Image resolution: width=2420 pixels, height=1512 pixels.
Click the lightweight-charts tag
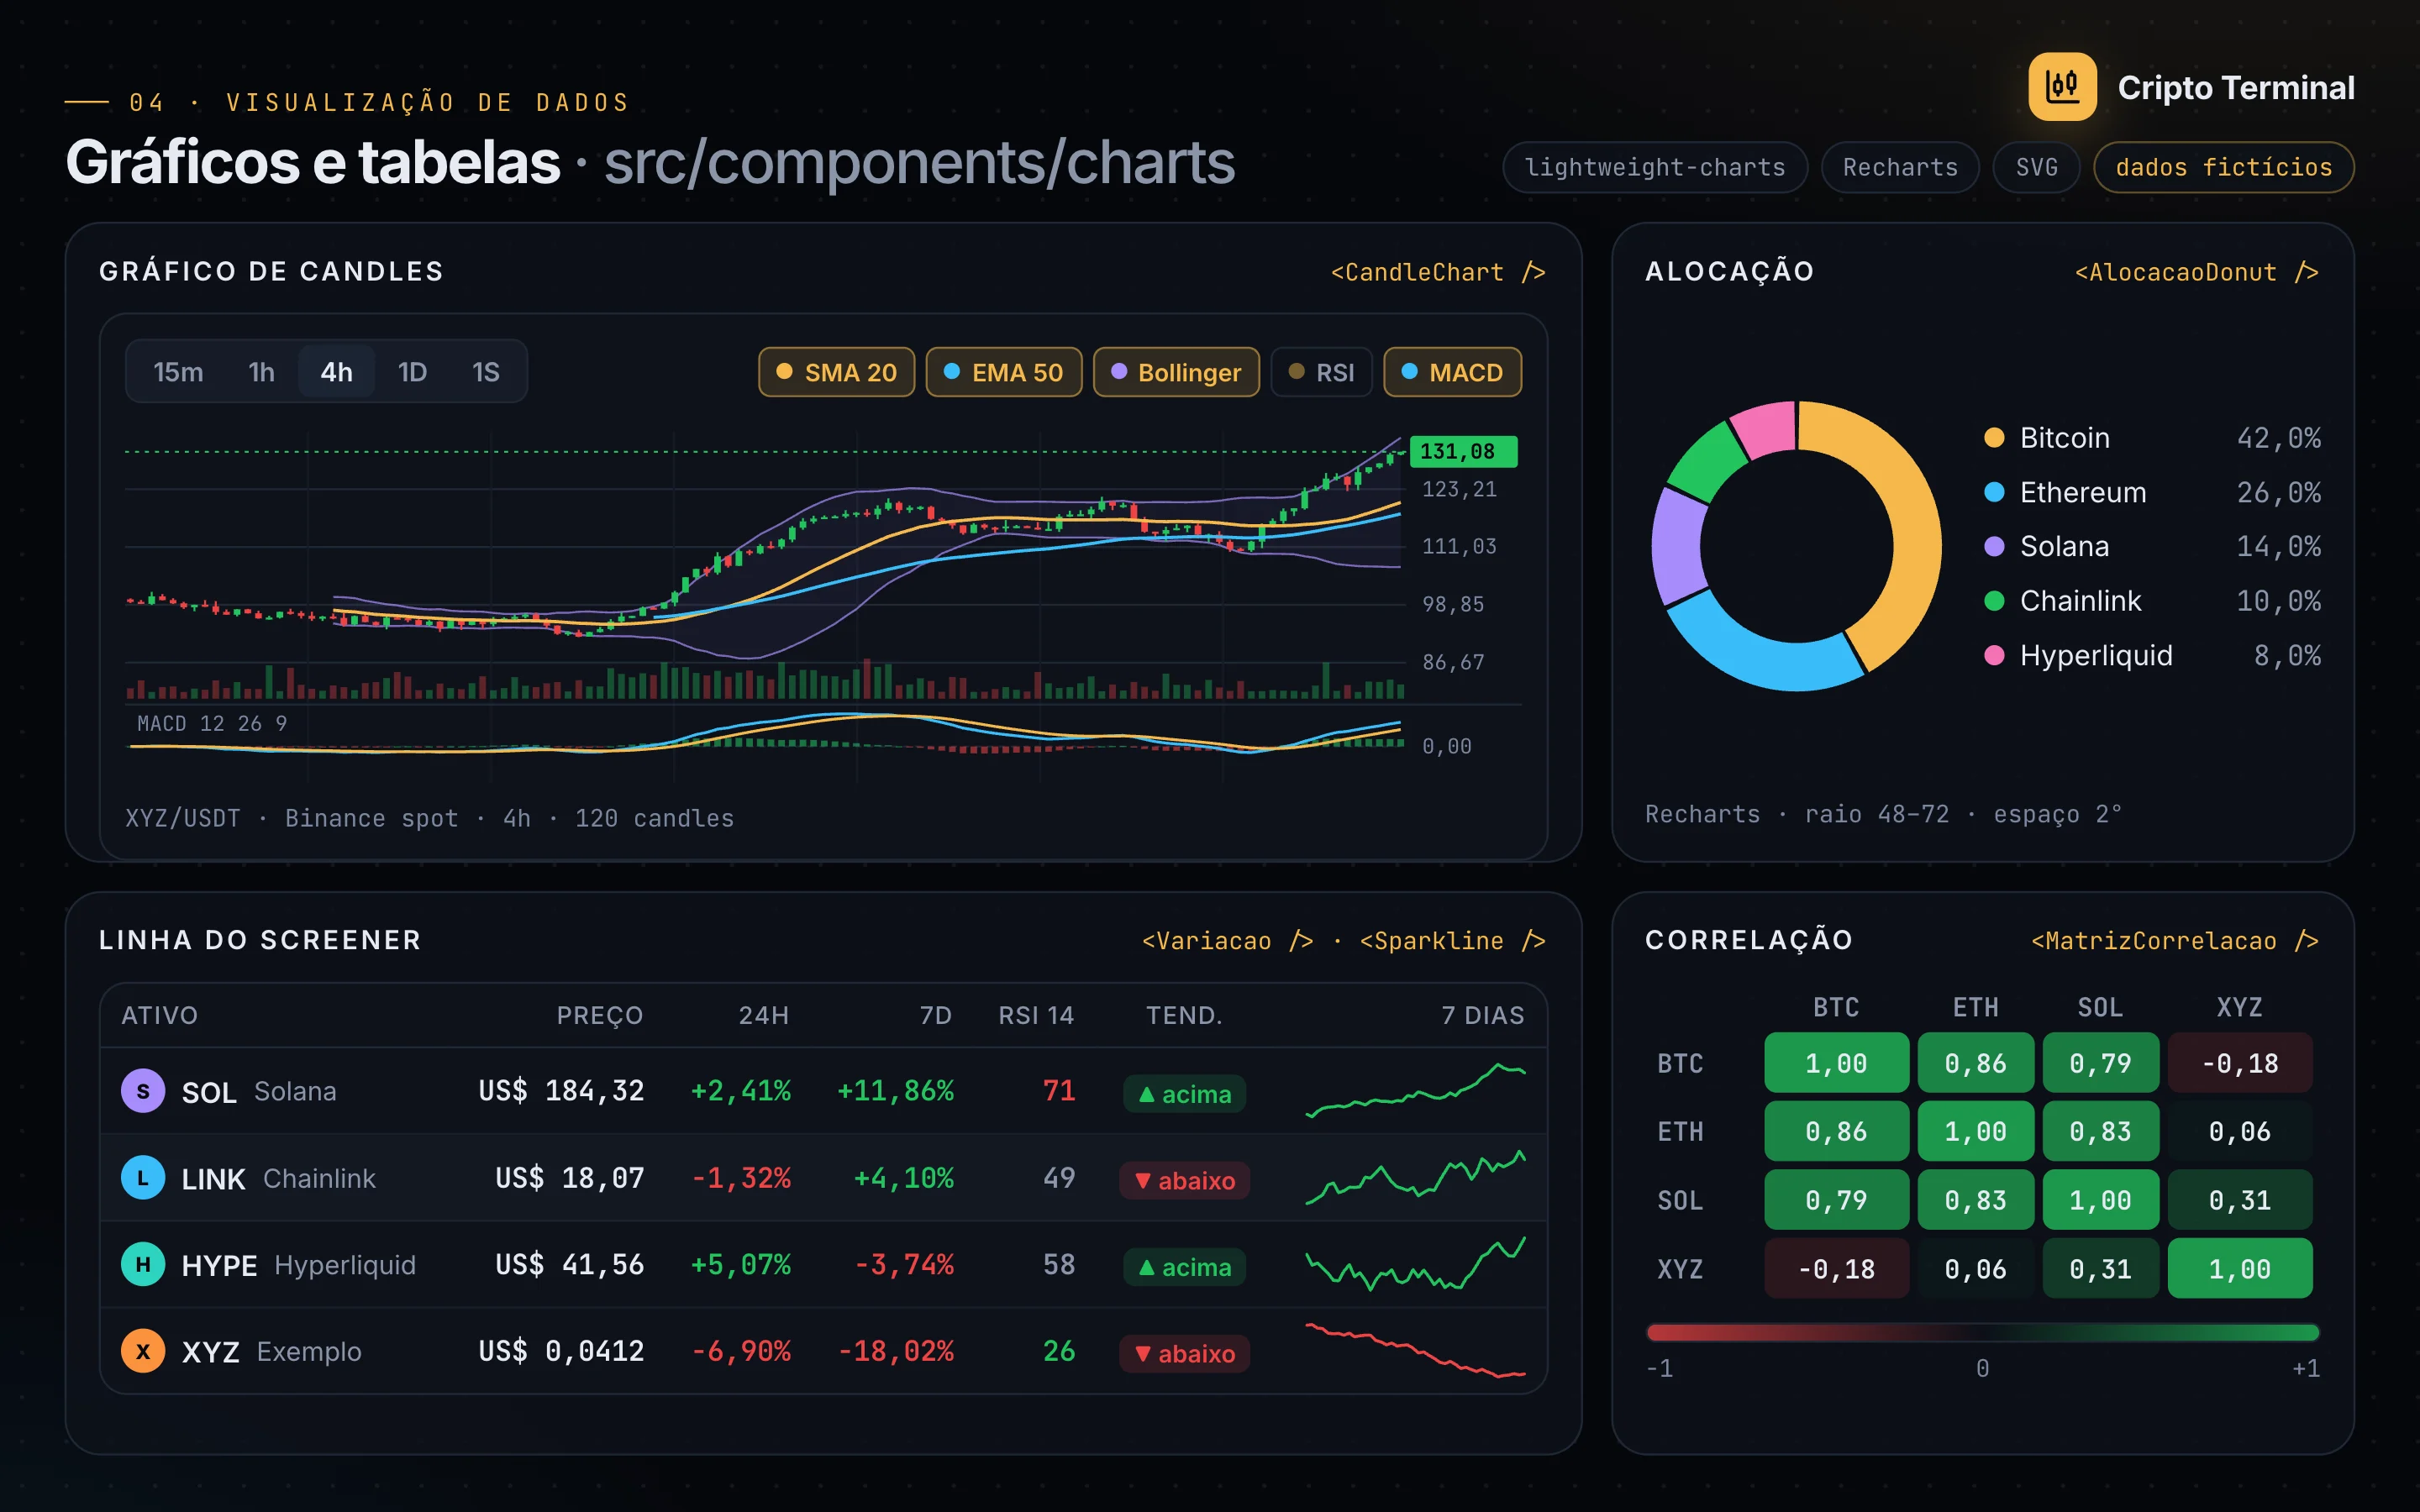click(1655, 167)
